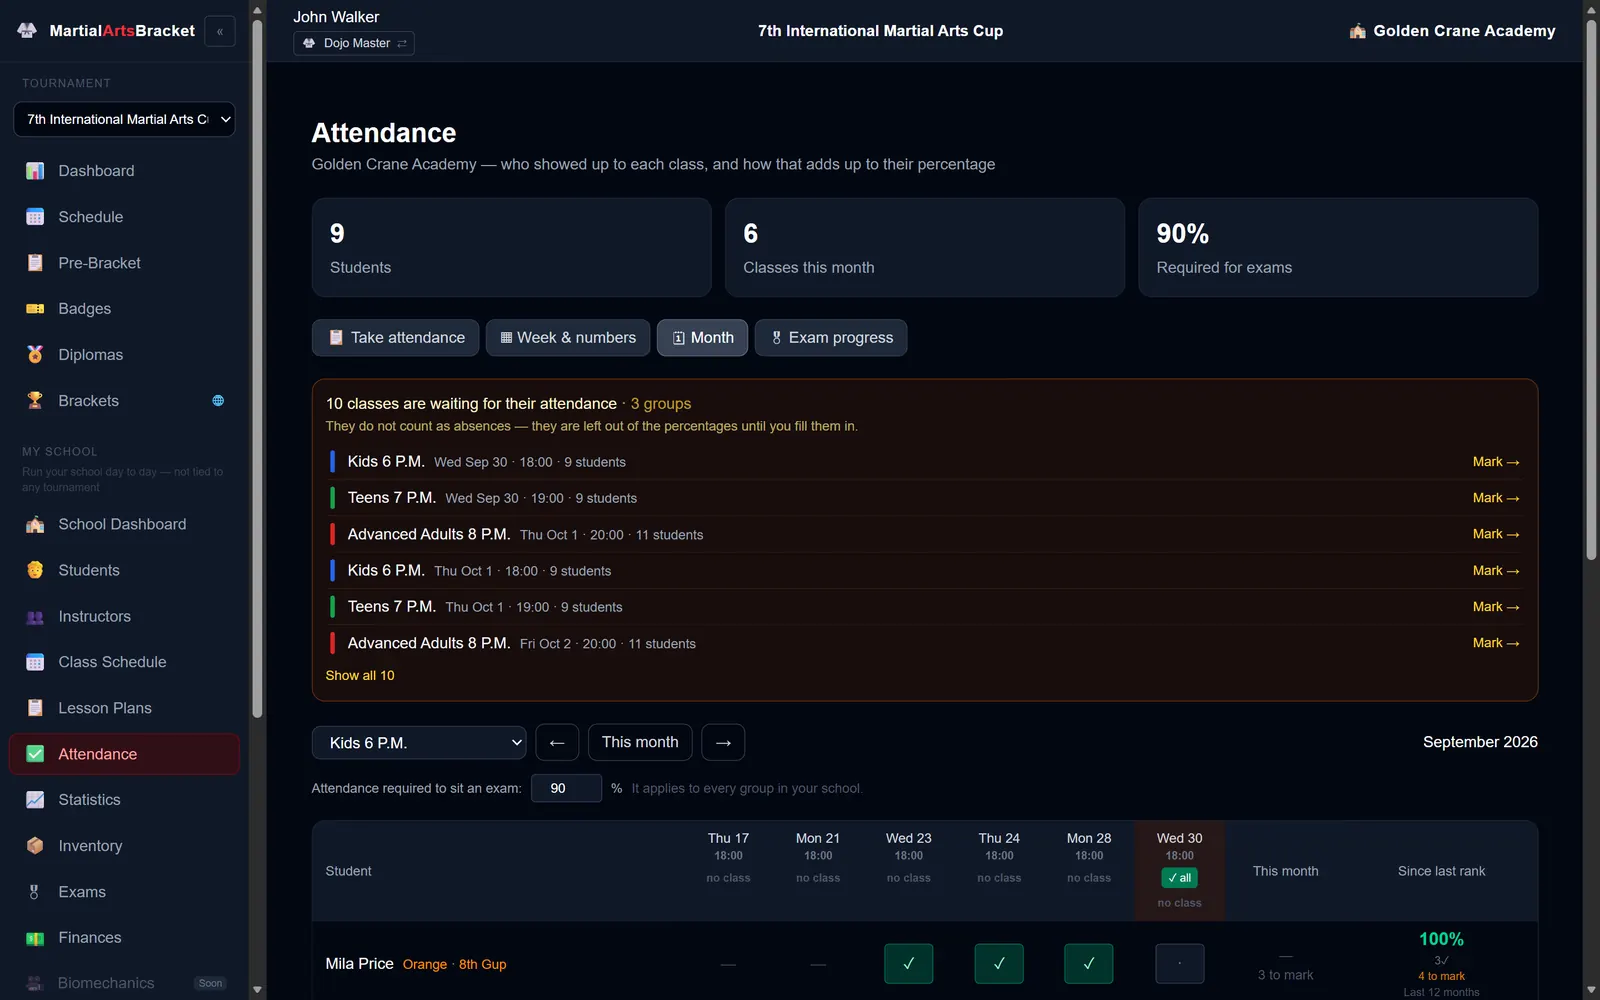The image size is (1600, 1000).
Task: Click the Finances money icon
Action: pos(35,938)
